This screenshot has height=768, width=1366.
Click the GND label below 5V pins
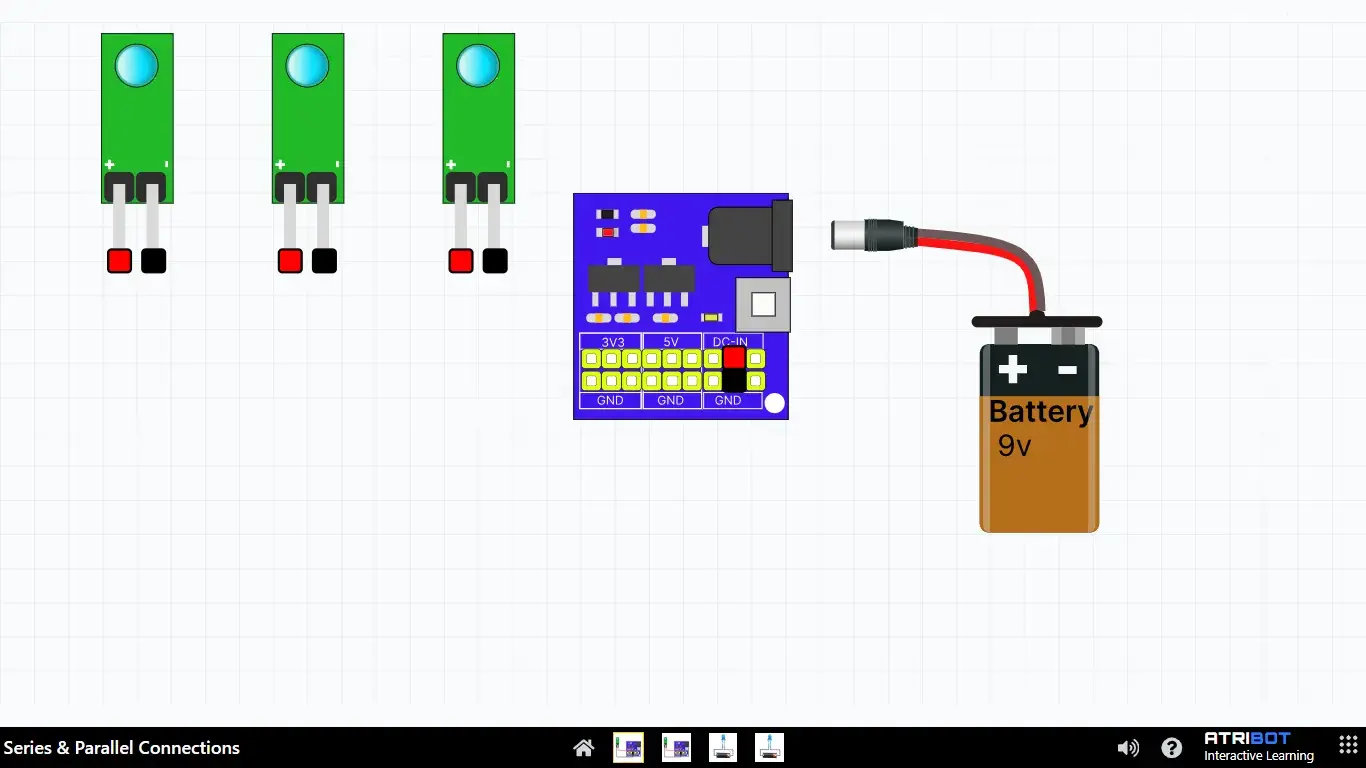pos(671,400)
